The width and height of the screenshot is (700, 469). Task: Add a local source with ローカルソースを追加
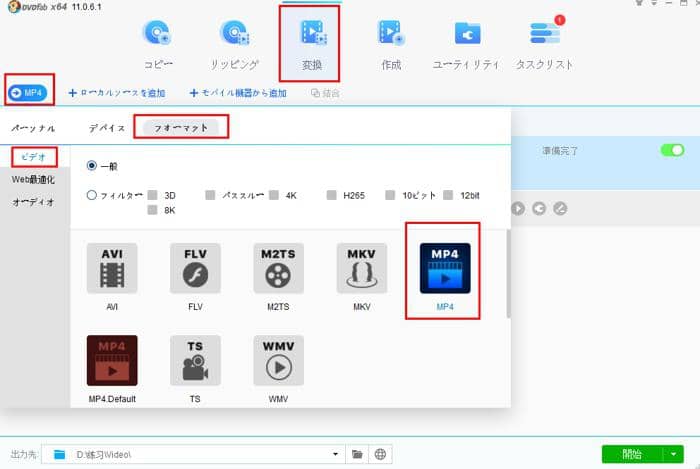(x=117, y=93)
